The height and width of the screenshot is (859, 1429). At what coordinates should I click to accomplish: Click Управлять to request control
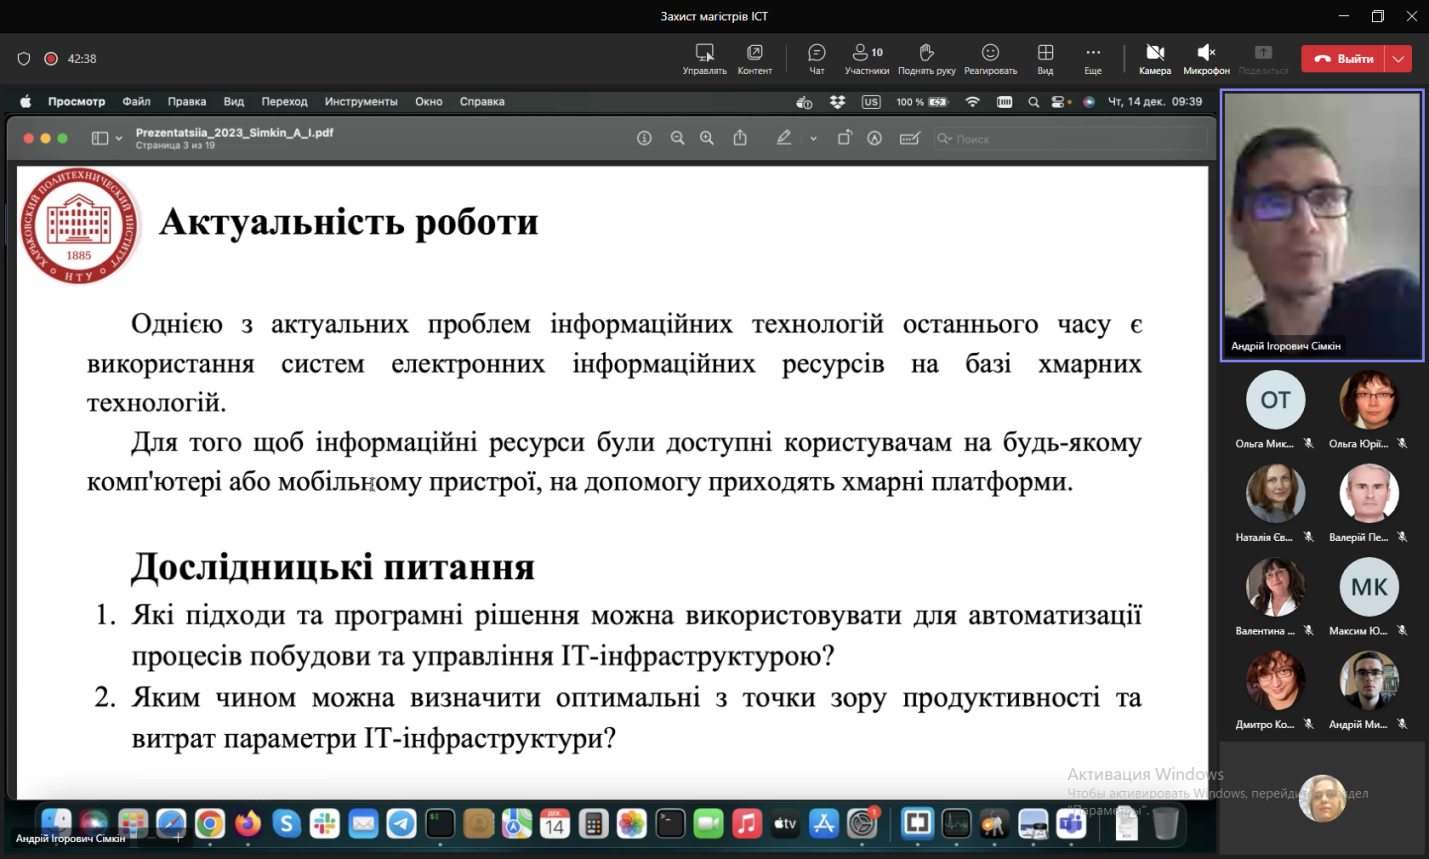click(x=704, y=58)
